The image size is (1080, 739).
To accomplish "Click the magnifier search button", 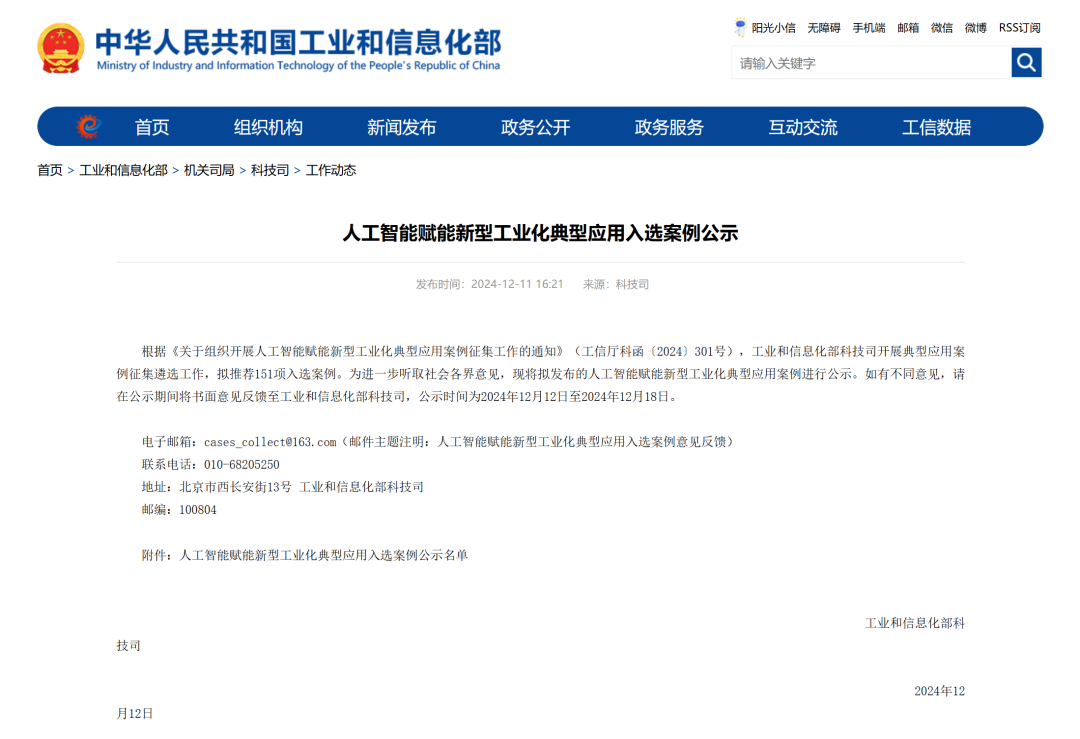I will tap(1026, 63).
